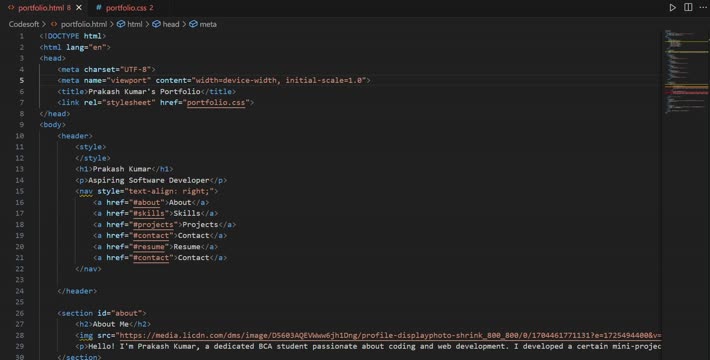Image resolution: width=710 pixels, height=360 pixels.
Task: Open the portfolio.css href link
Action: [216, 102]
